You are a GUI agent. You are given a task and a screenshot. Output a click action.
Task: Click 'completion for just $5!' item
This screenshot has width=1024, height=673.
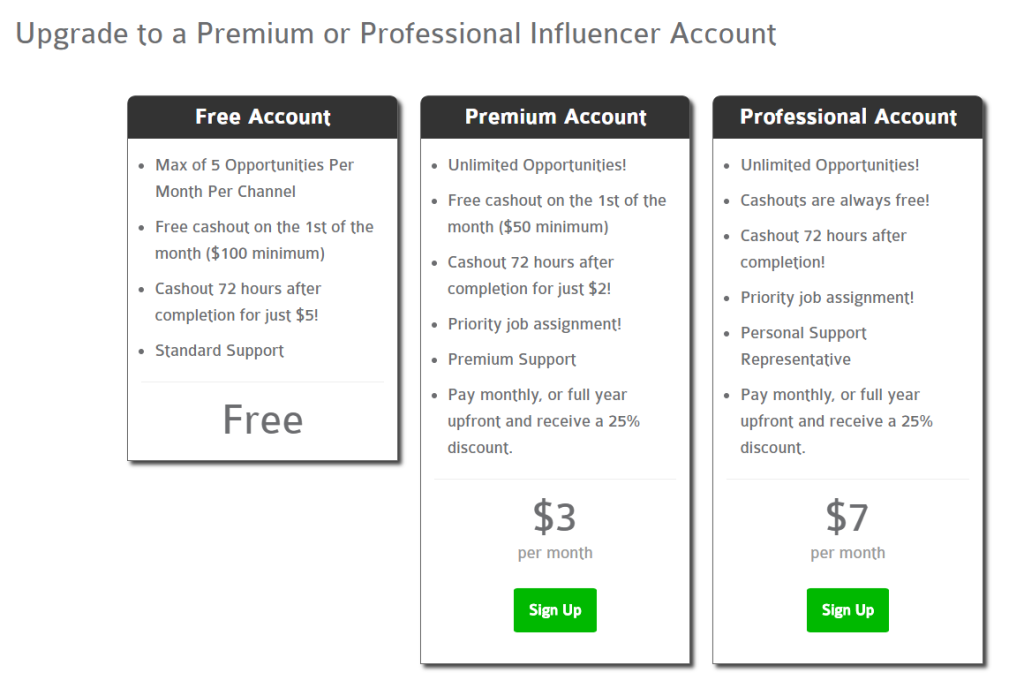point(236,302)
